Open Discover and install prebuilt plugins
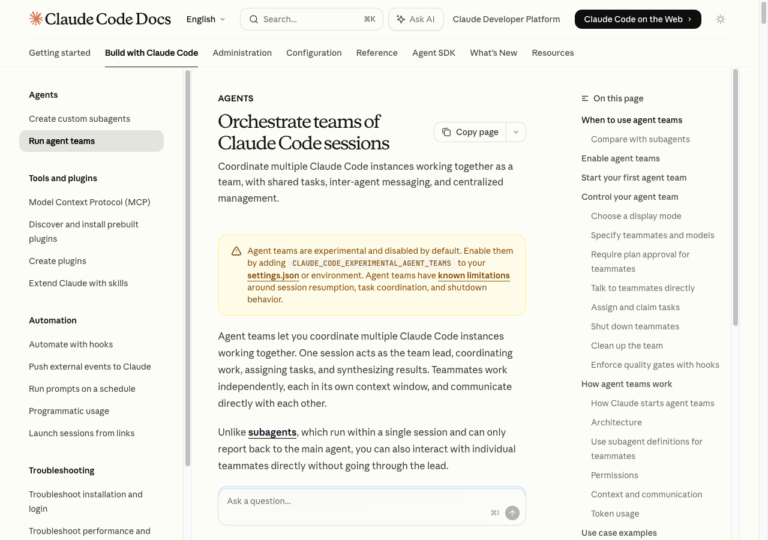 click(83, 231)
